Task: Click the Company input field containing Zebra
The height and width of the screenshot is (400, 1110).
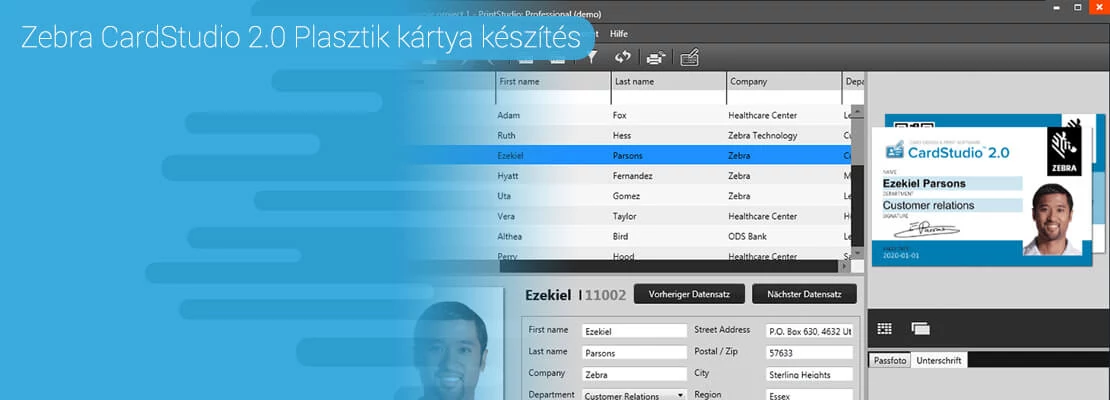Action: click(634, 375)
